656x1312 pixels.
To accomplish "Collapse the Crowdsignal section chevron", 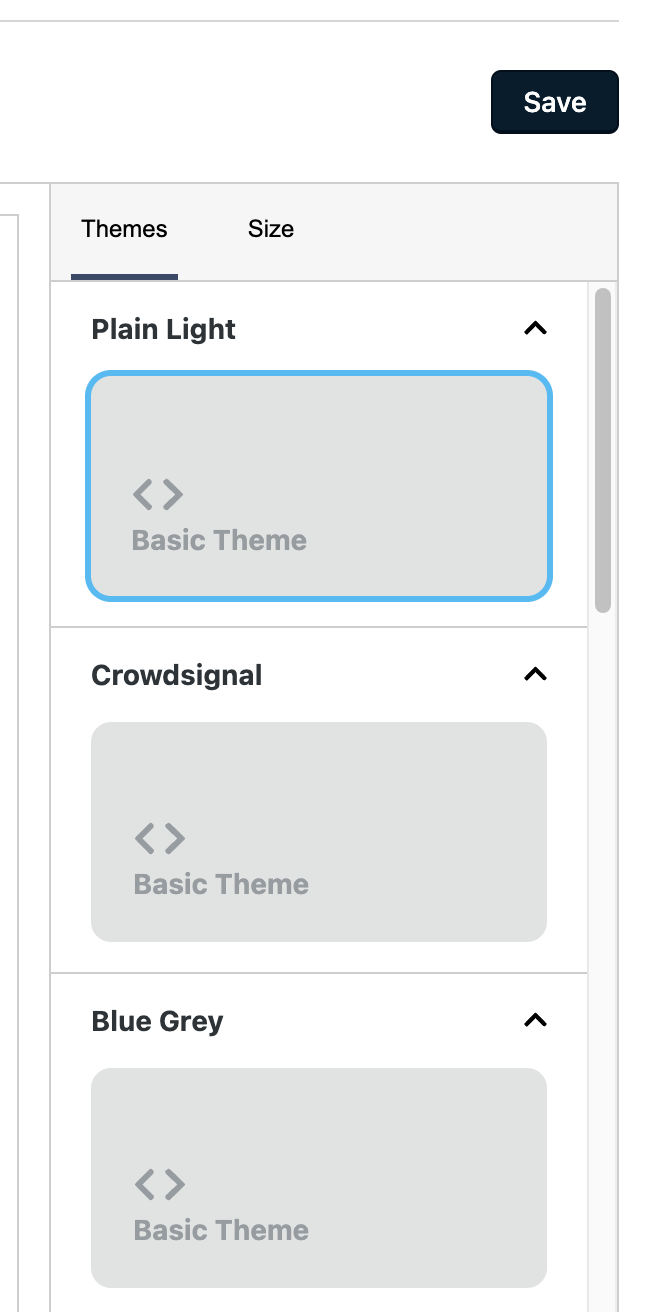I will (536, 674).
